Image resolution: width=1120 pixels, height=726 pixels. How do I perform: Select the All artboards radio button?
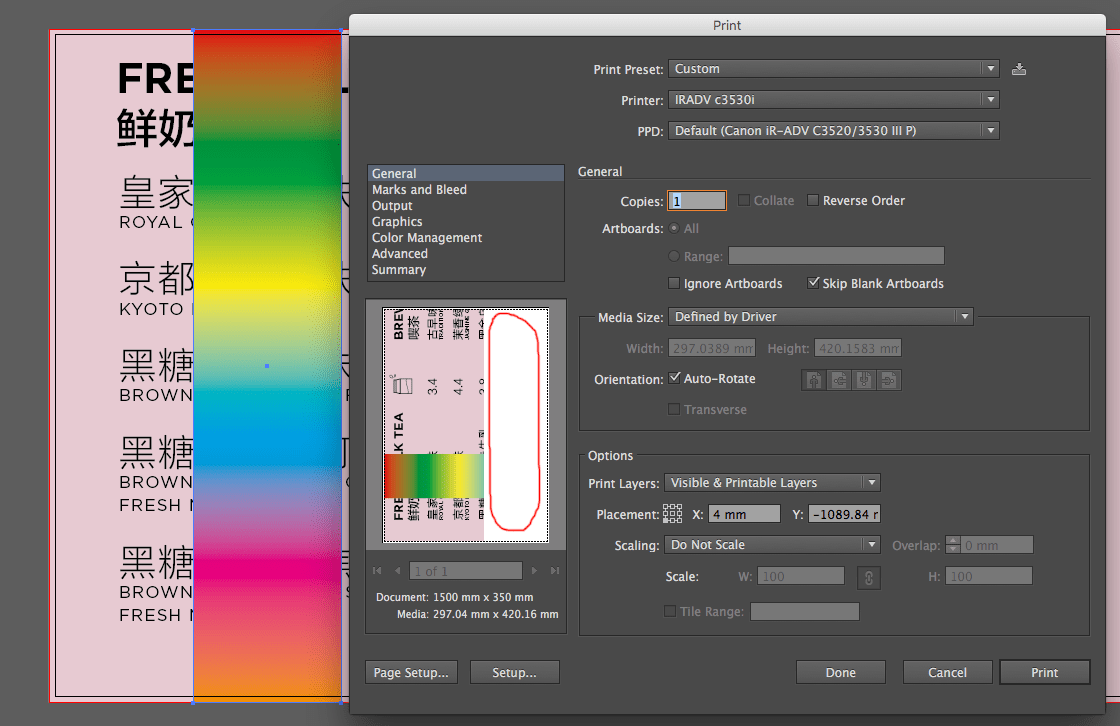coord(674,229)
